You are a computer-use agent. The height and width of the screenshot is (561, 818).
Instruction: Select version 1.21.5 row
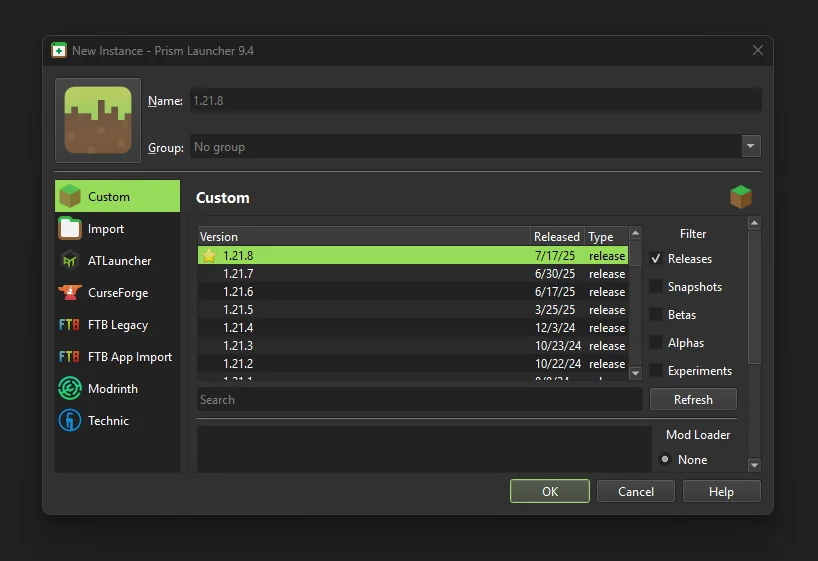click(x=413, y=309)
